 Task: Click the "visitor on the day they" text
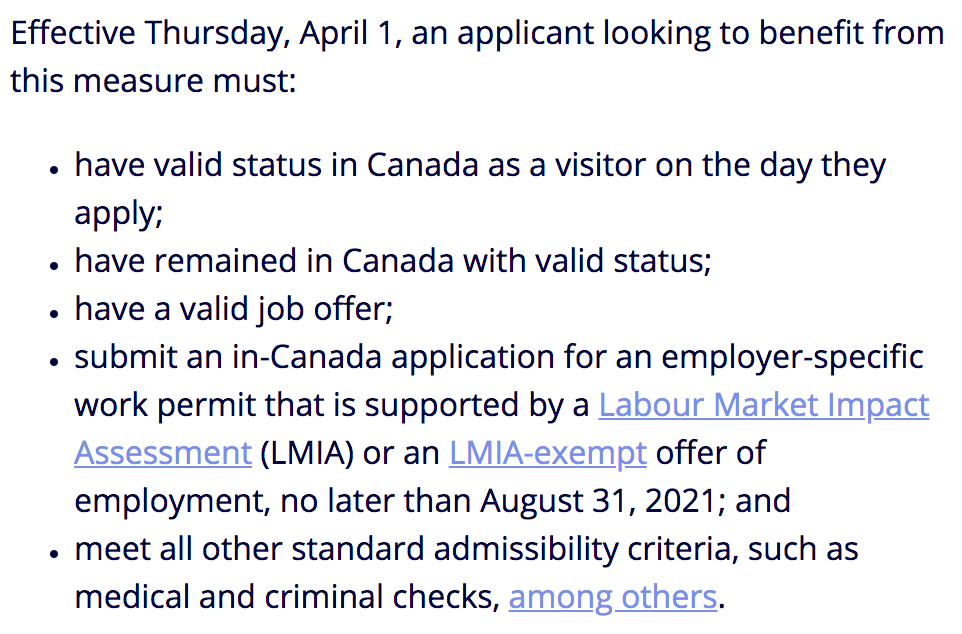click(720, 166)
